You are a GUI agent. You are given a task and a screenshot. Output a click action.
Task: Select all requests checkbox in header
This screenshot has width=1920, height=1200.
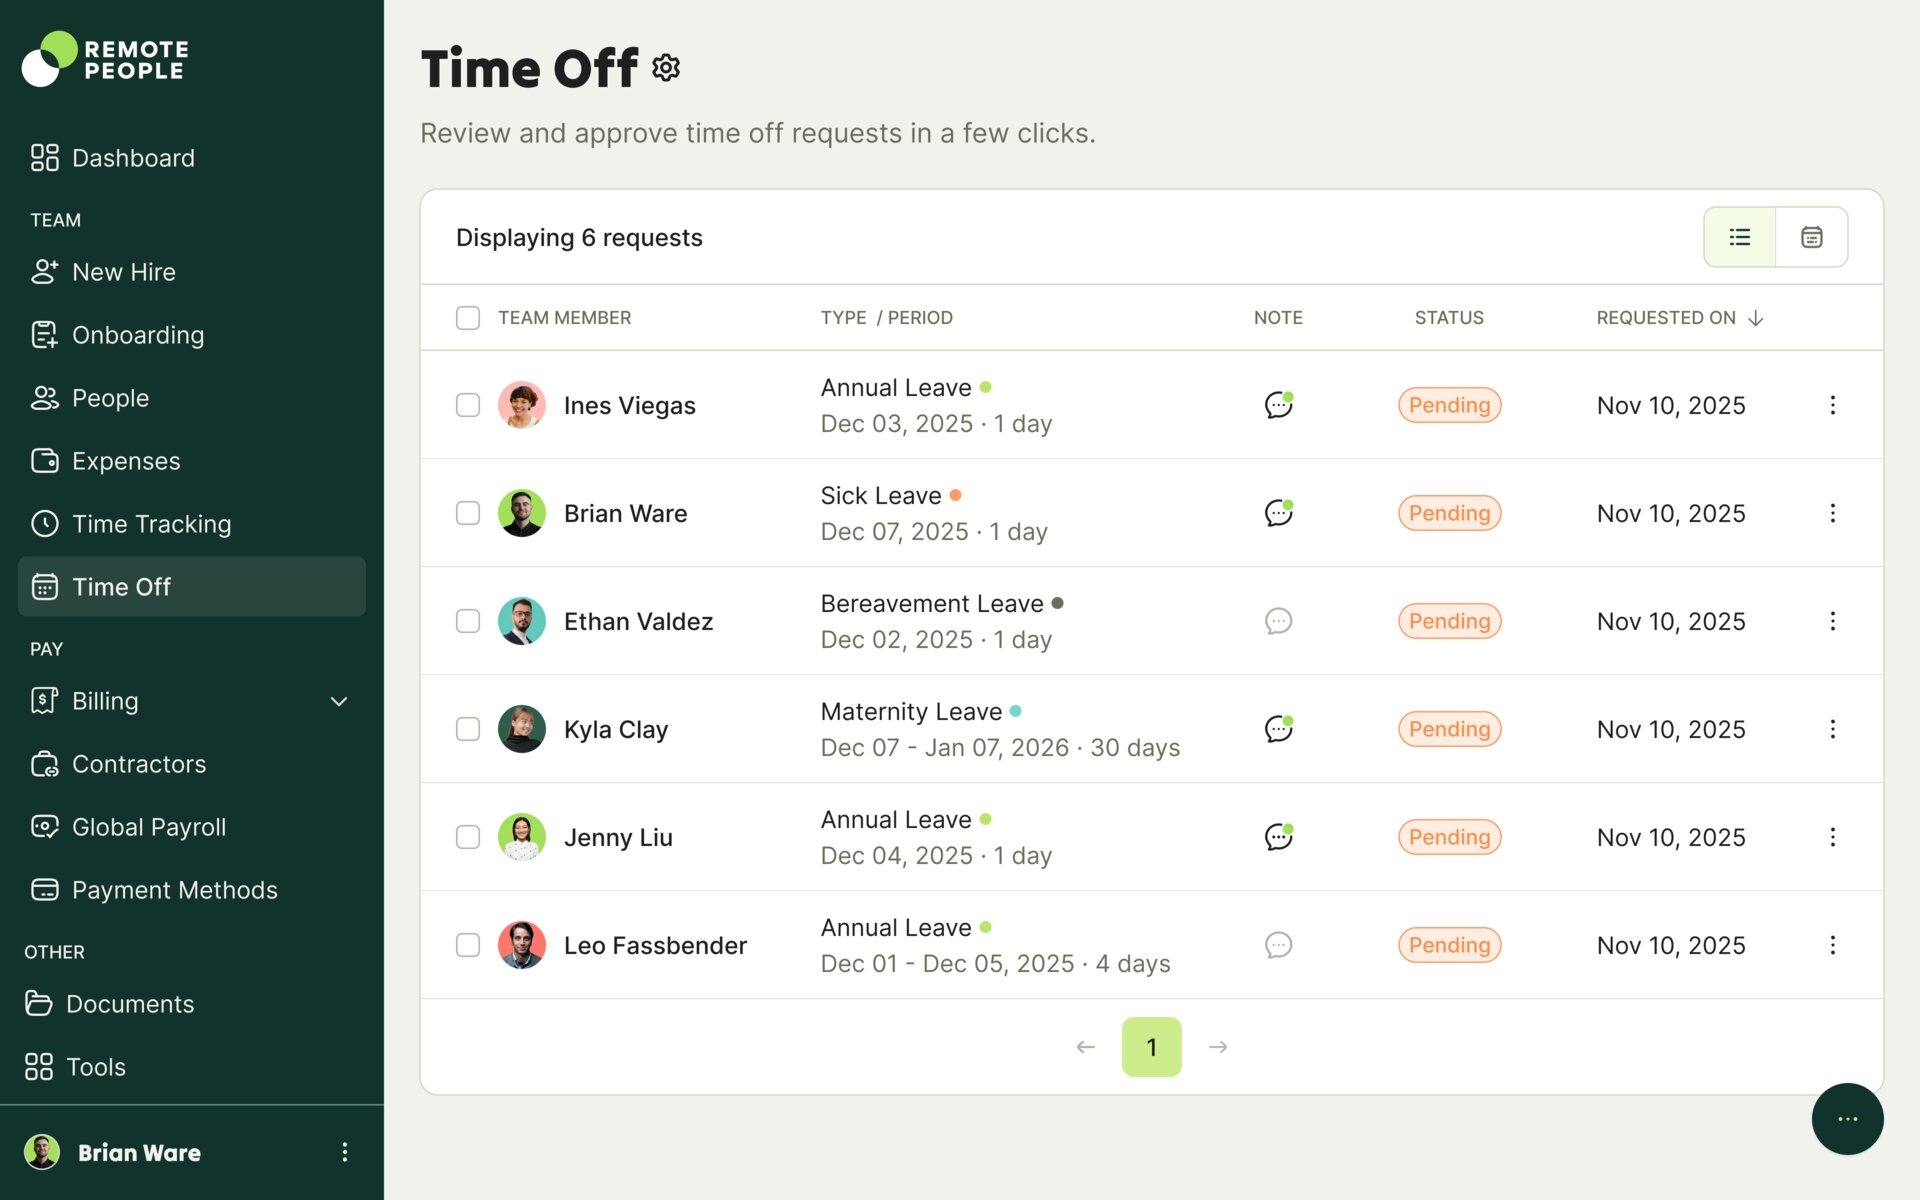click(x=468, y=318)
